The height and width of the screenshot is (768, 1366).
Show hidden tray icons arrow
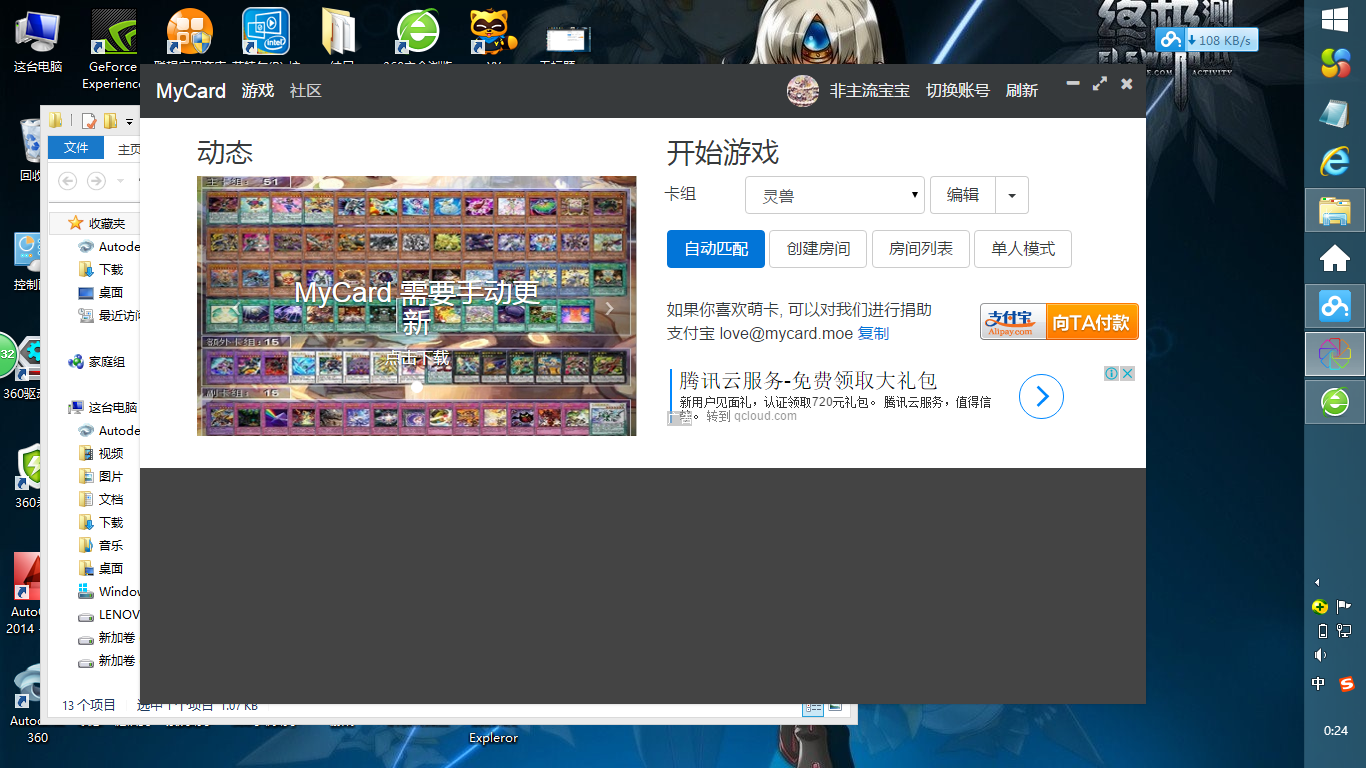(x=1317, y=582)
